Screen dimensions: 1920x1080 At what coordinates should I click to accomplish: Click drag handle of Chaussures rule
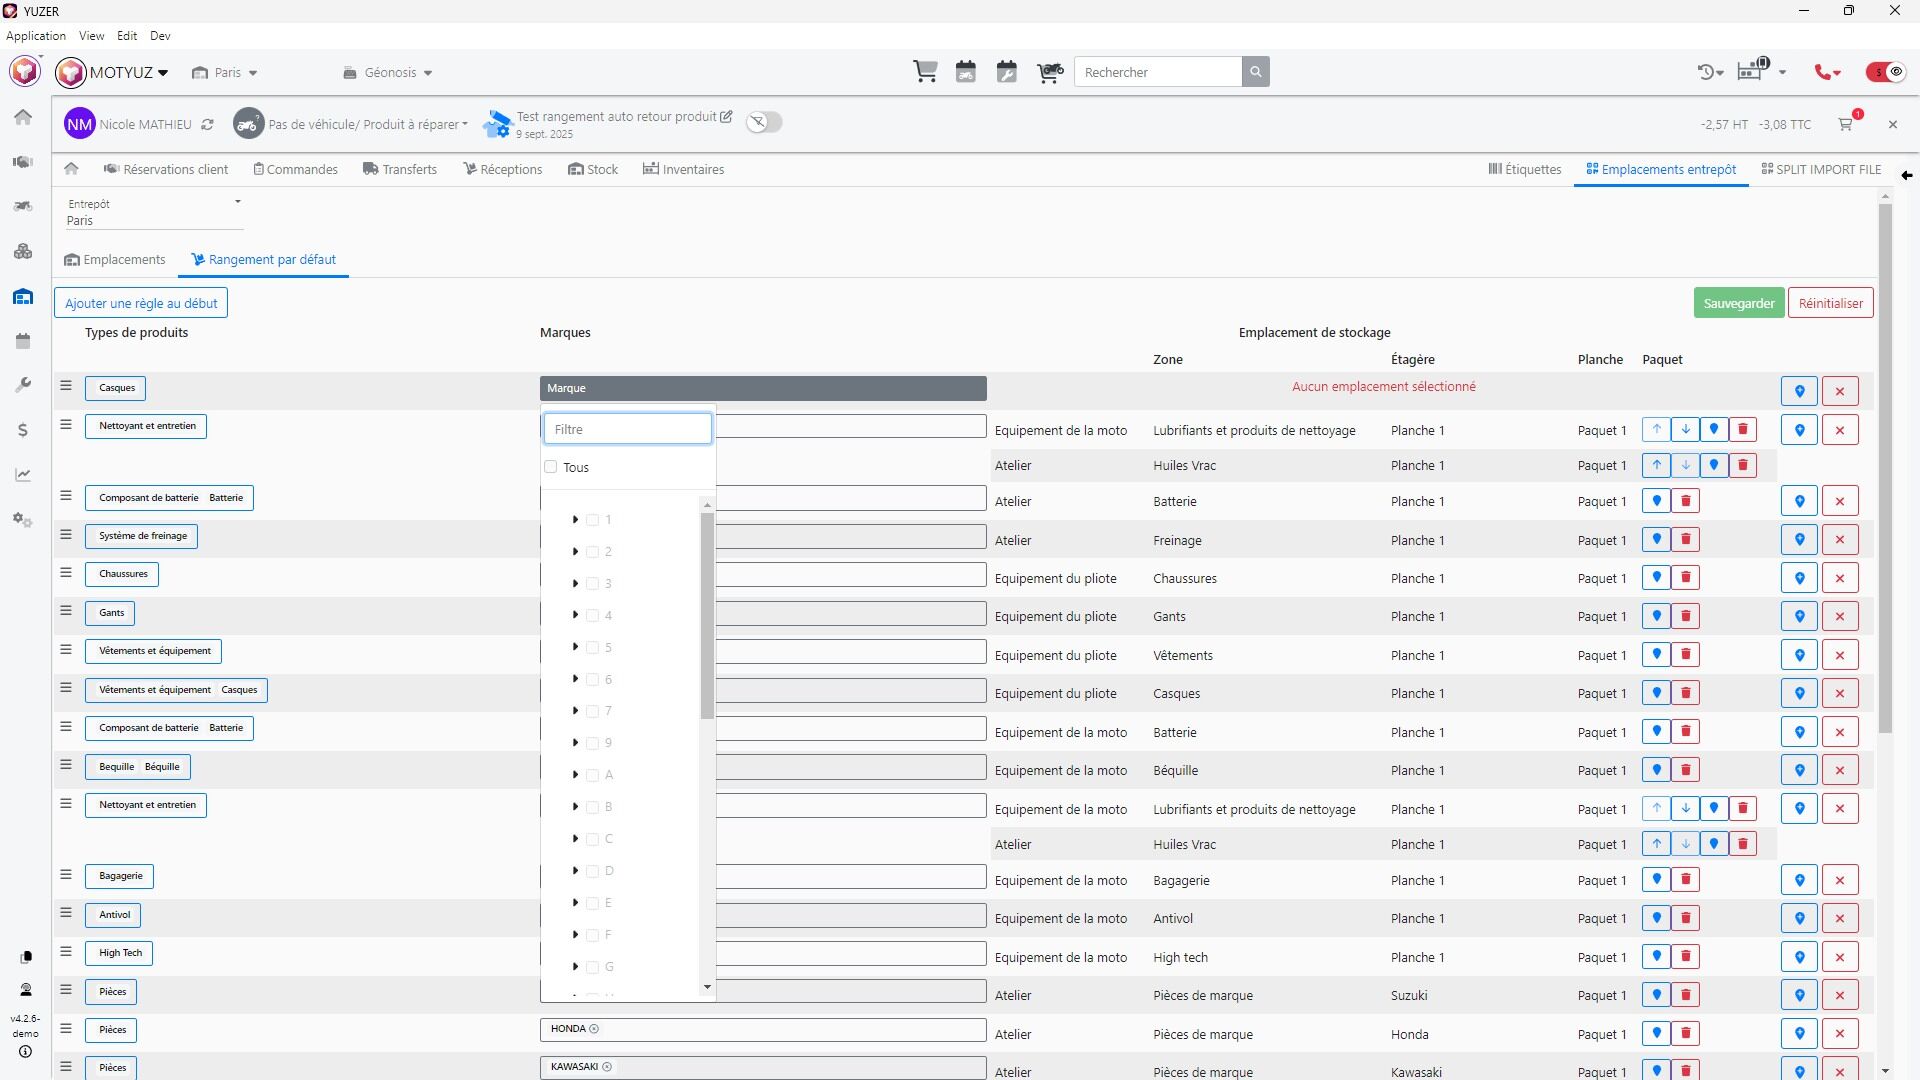[66, 573]
